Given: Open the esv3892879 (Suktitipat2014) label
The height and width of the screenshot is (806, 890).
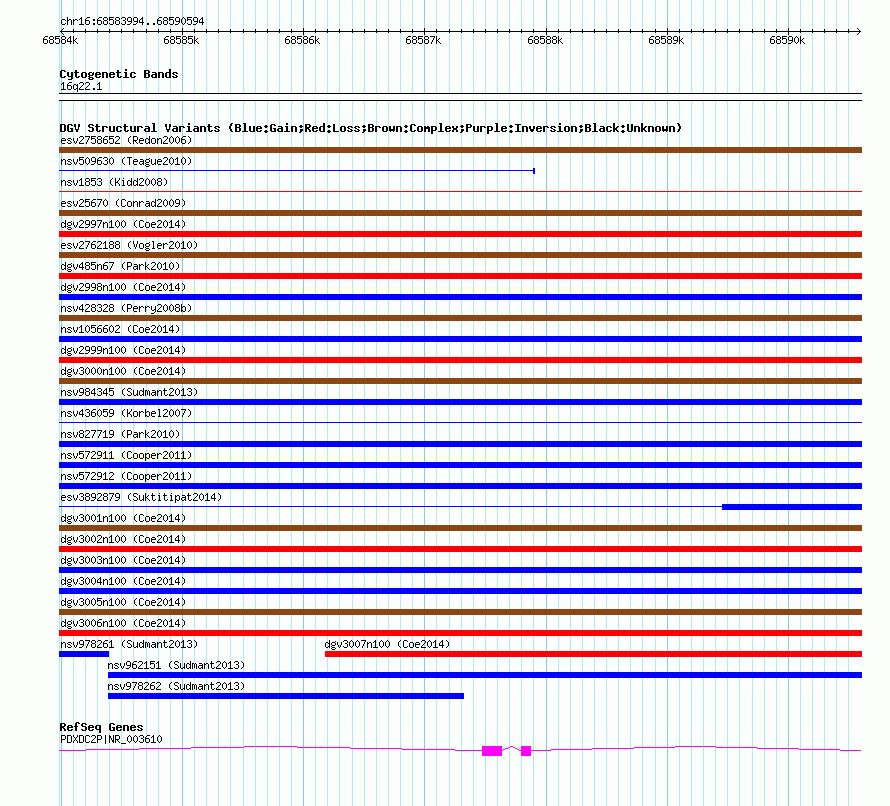Looking at the screenshot, I should click(141, 497).
